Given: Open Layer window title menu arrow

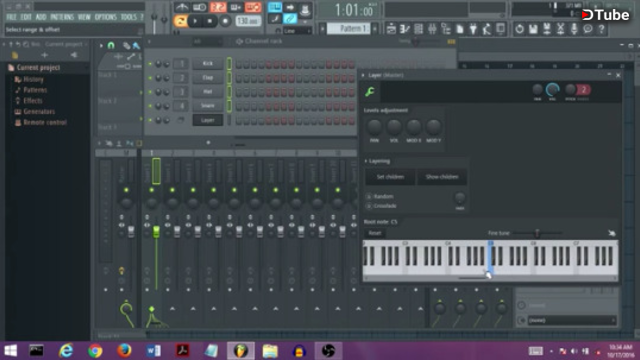Looking at the screenshot, I should (363, 75).
